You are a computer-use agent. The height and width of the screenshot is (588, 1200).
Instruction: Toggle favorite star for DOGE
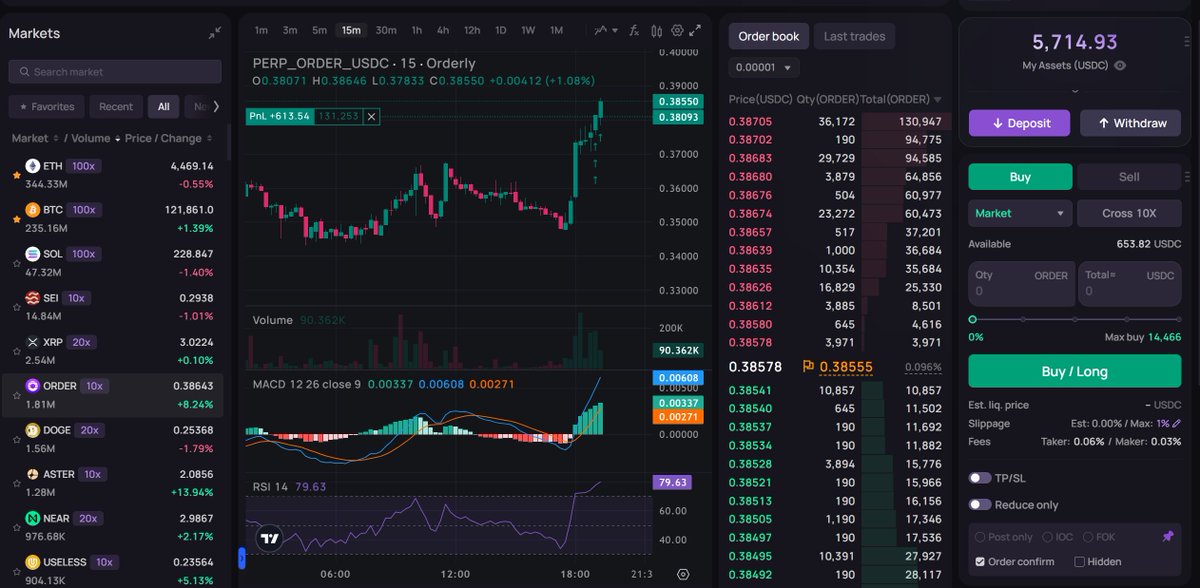point(15,438)
